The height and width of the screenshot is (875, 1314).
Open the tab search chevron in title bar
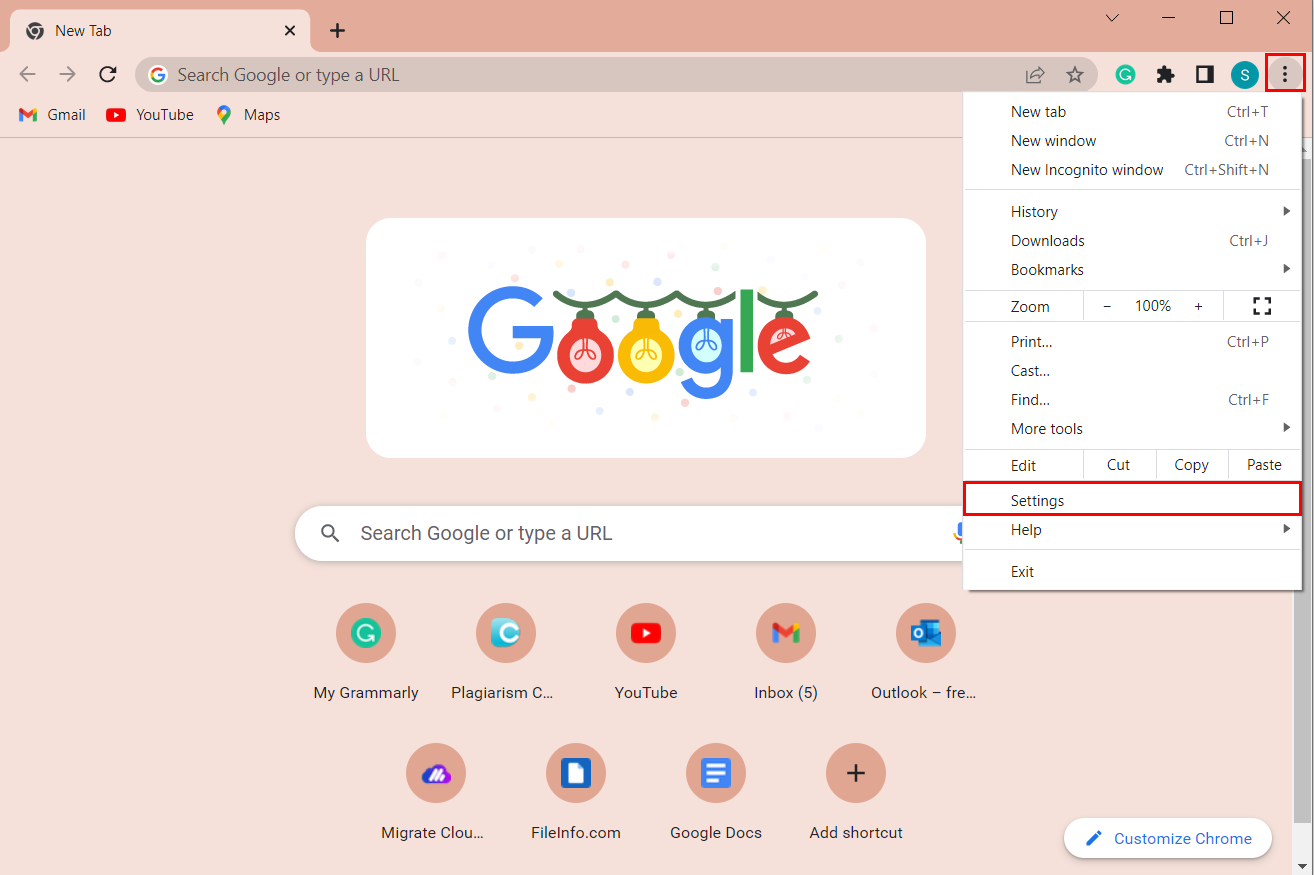pos(1113,18)
